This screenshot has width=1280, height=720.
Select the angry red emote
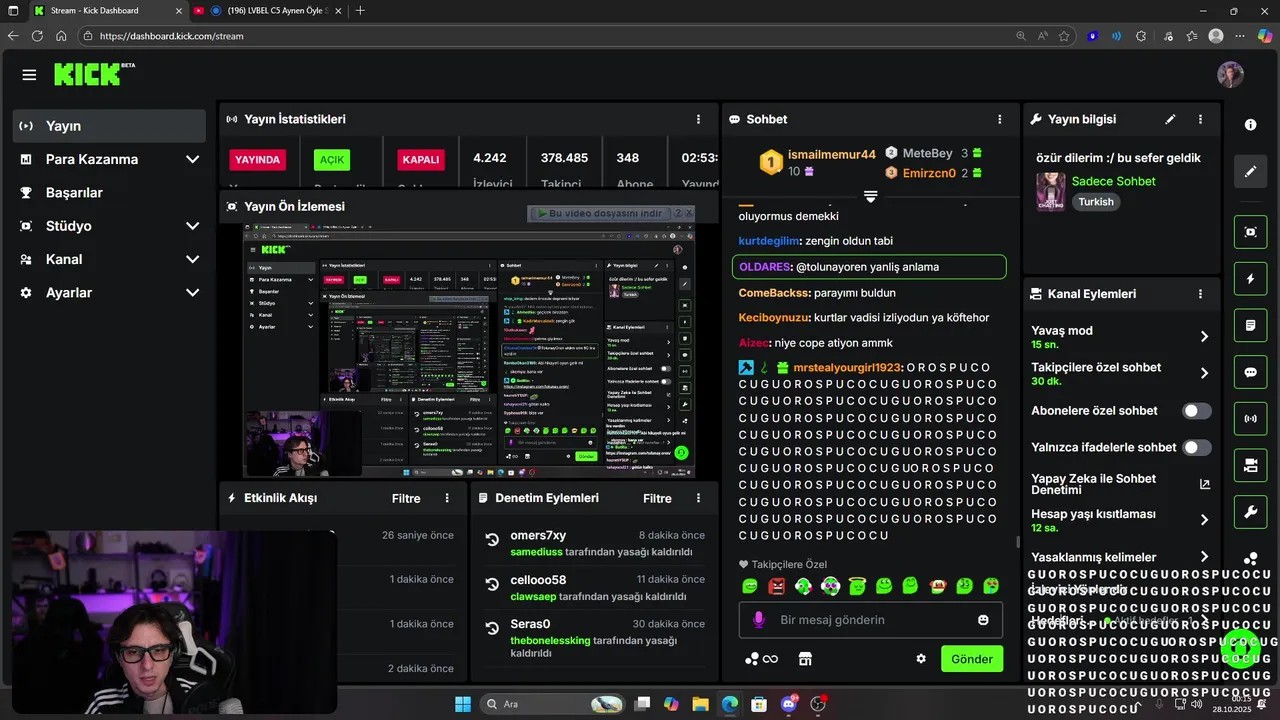pos(777,586)
